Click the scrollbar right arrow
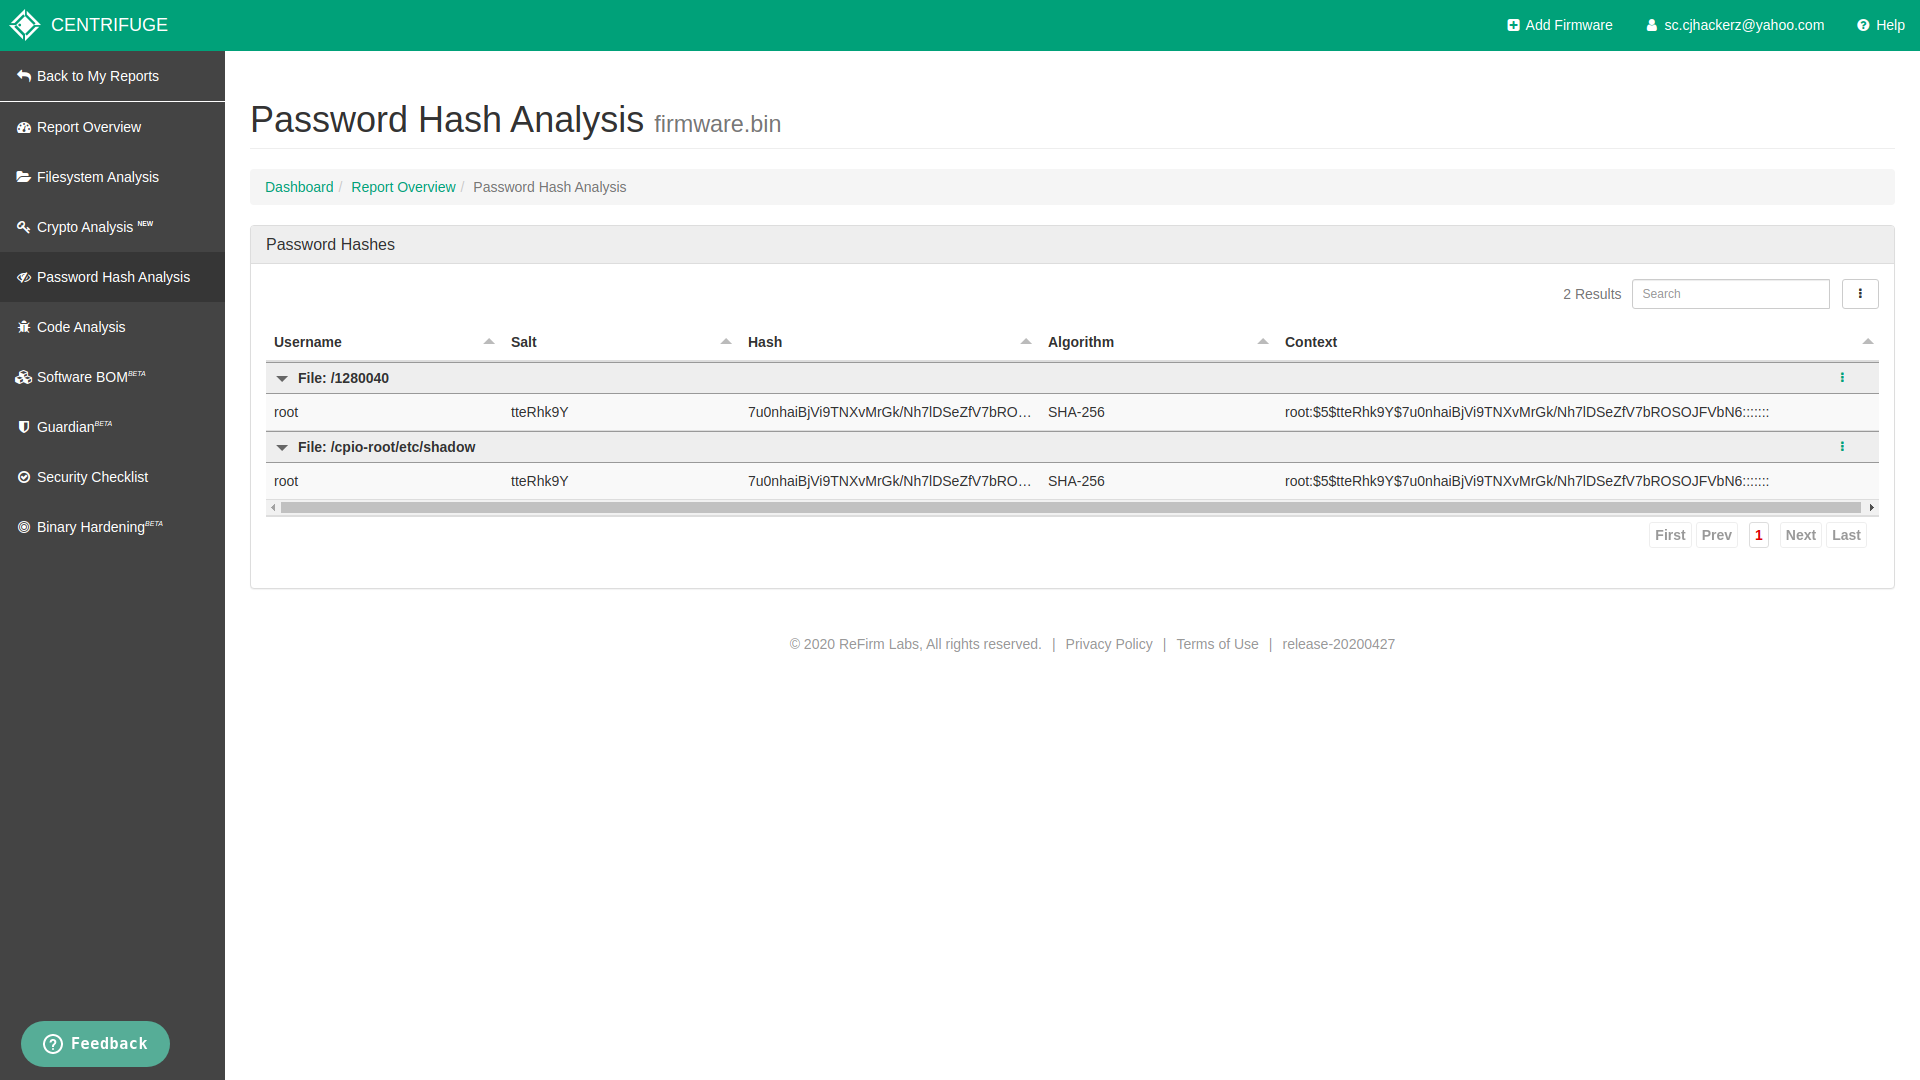 click(1872, 508)
